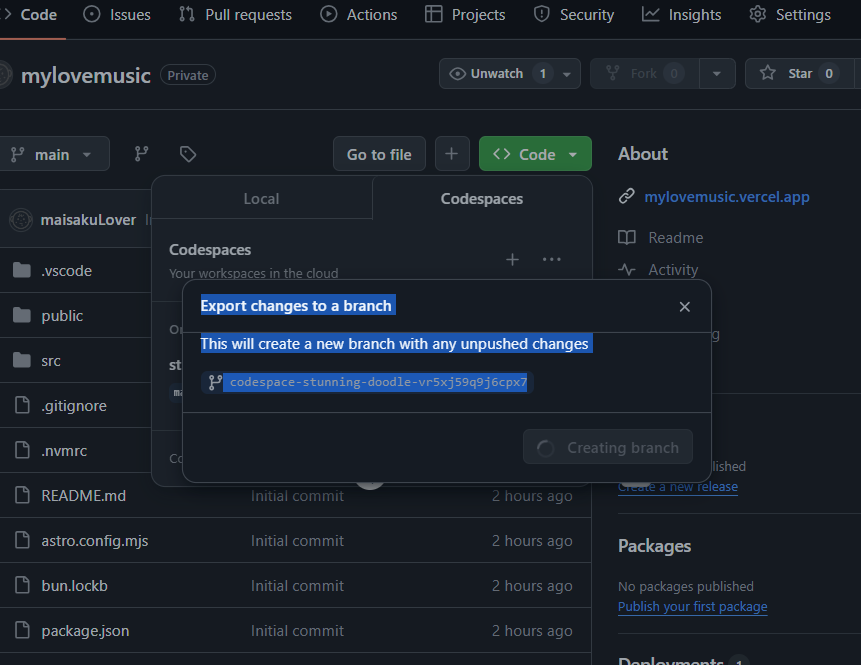Click the Settings gear icon
Image resolution: width=861 pixels, height=665 pixels.
758,14
